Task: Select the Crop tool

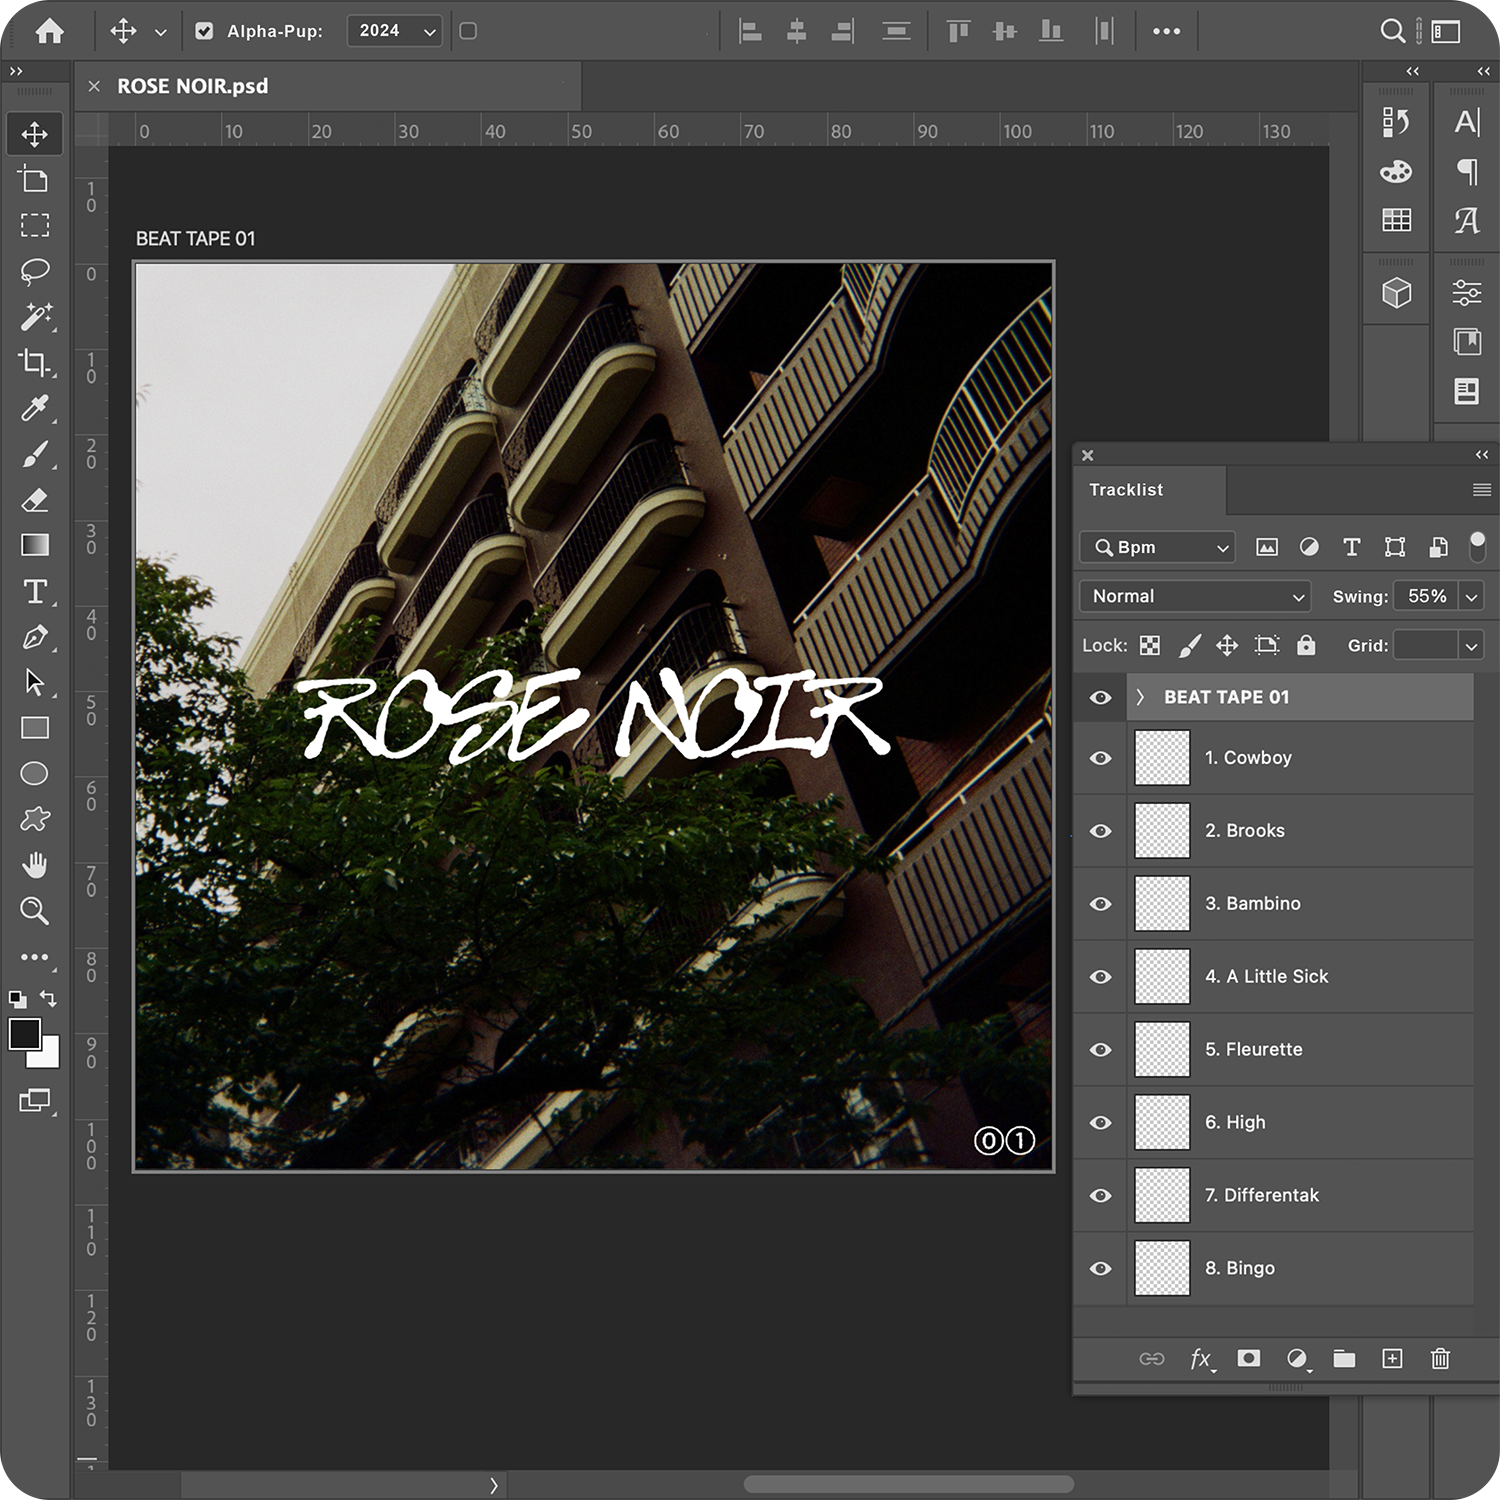Action: coord(35,362)
